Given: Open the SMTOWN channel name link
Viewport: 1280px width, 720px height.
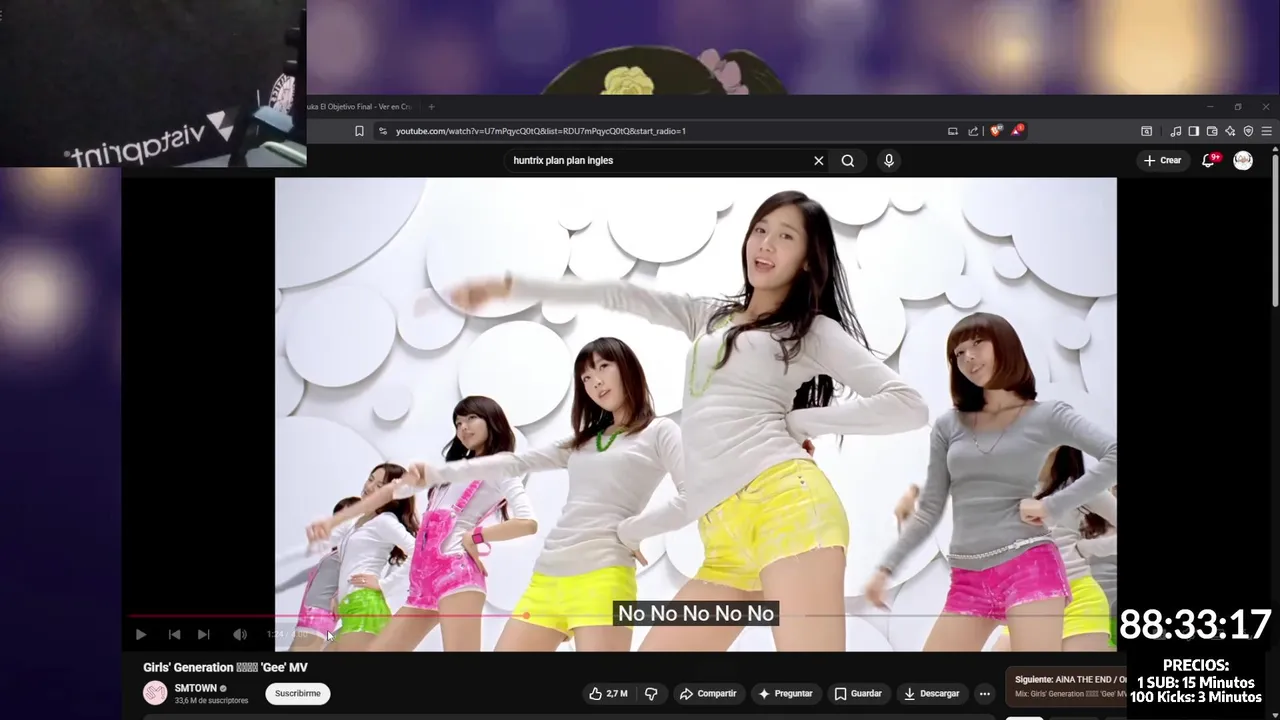Looking at the screenshot, I should (195, 688).
